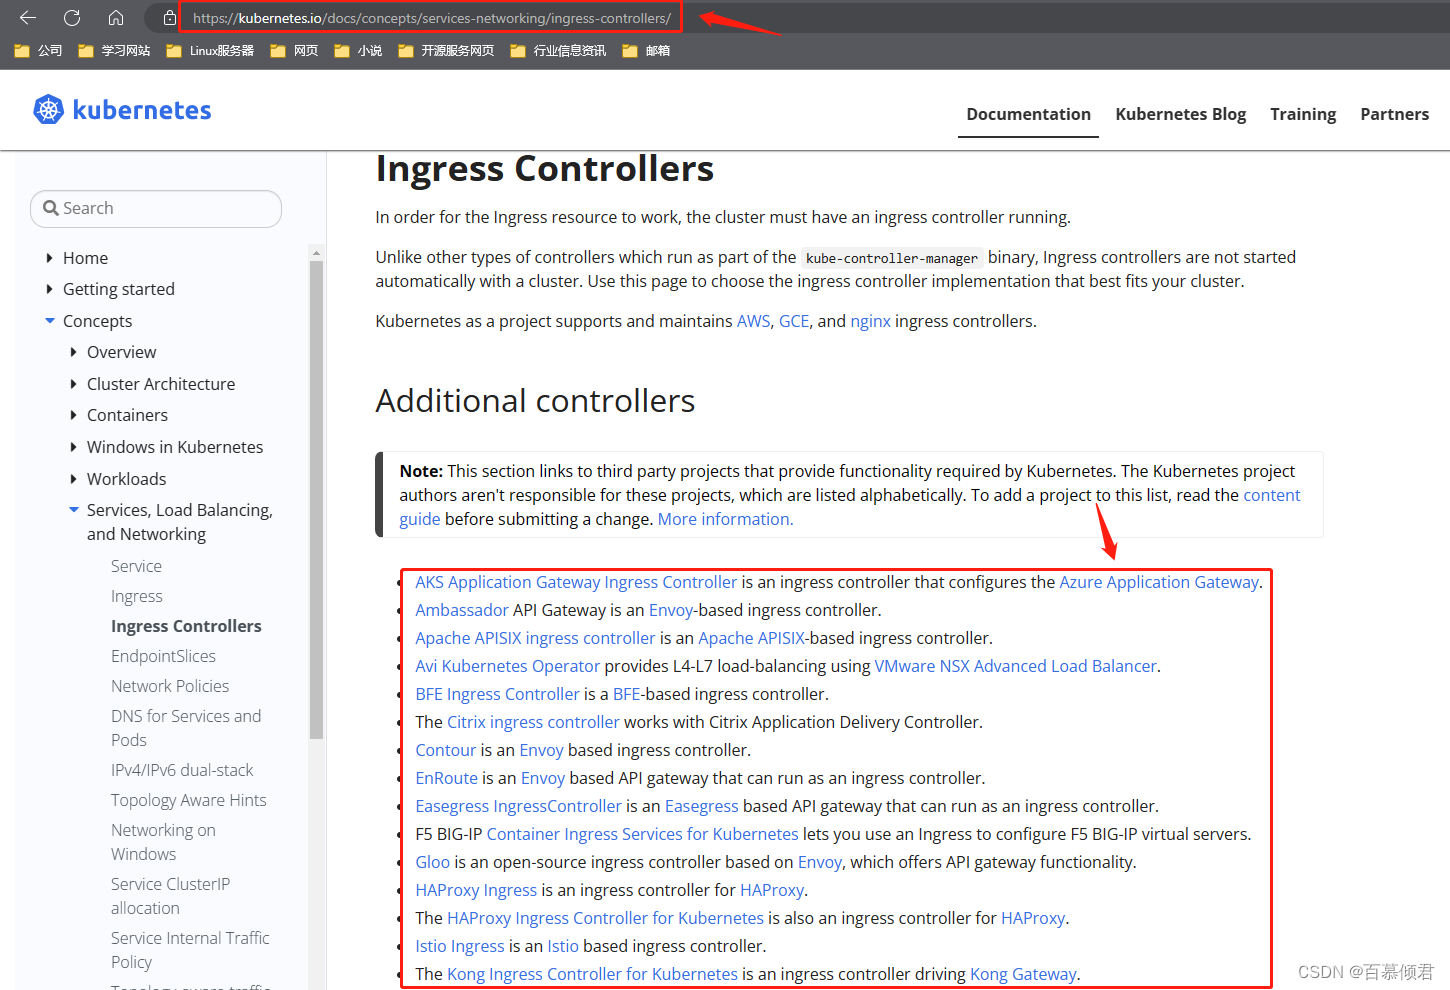Screen dimensions: 1450x990
Task: Open Apache APISIX ingress controller link
Action: [535, 638]
